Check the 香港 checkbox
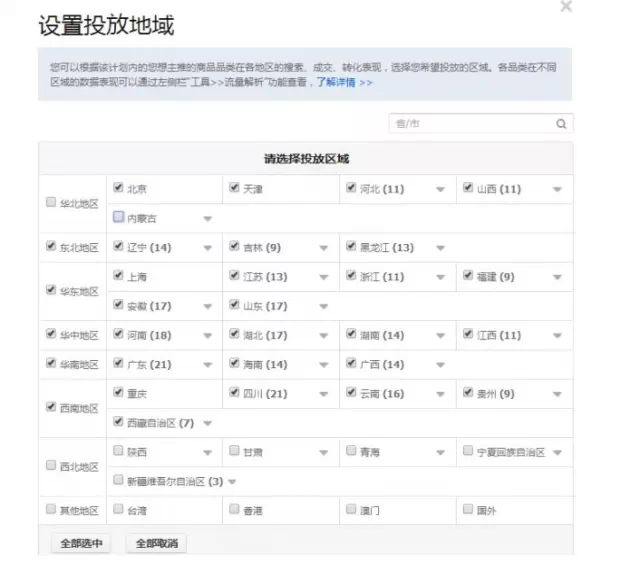This screenshot has height=575, width=640. [x=234, y=509]
